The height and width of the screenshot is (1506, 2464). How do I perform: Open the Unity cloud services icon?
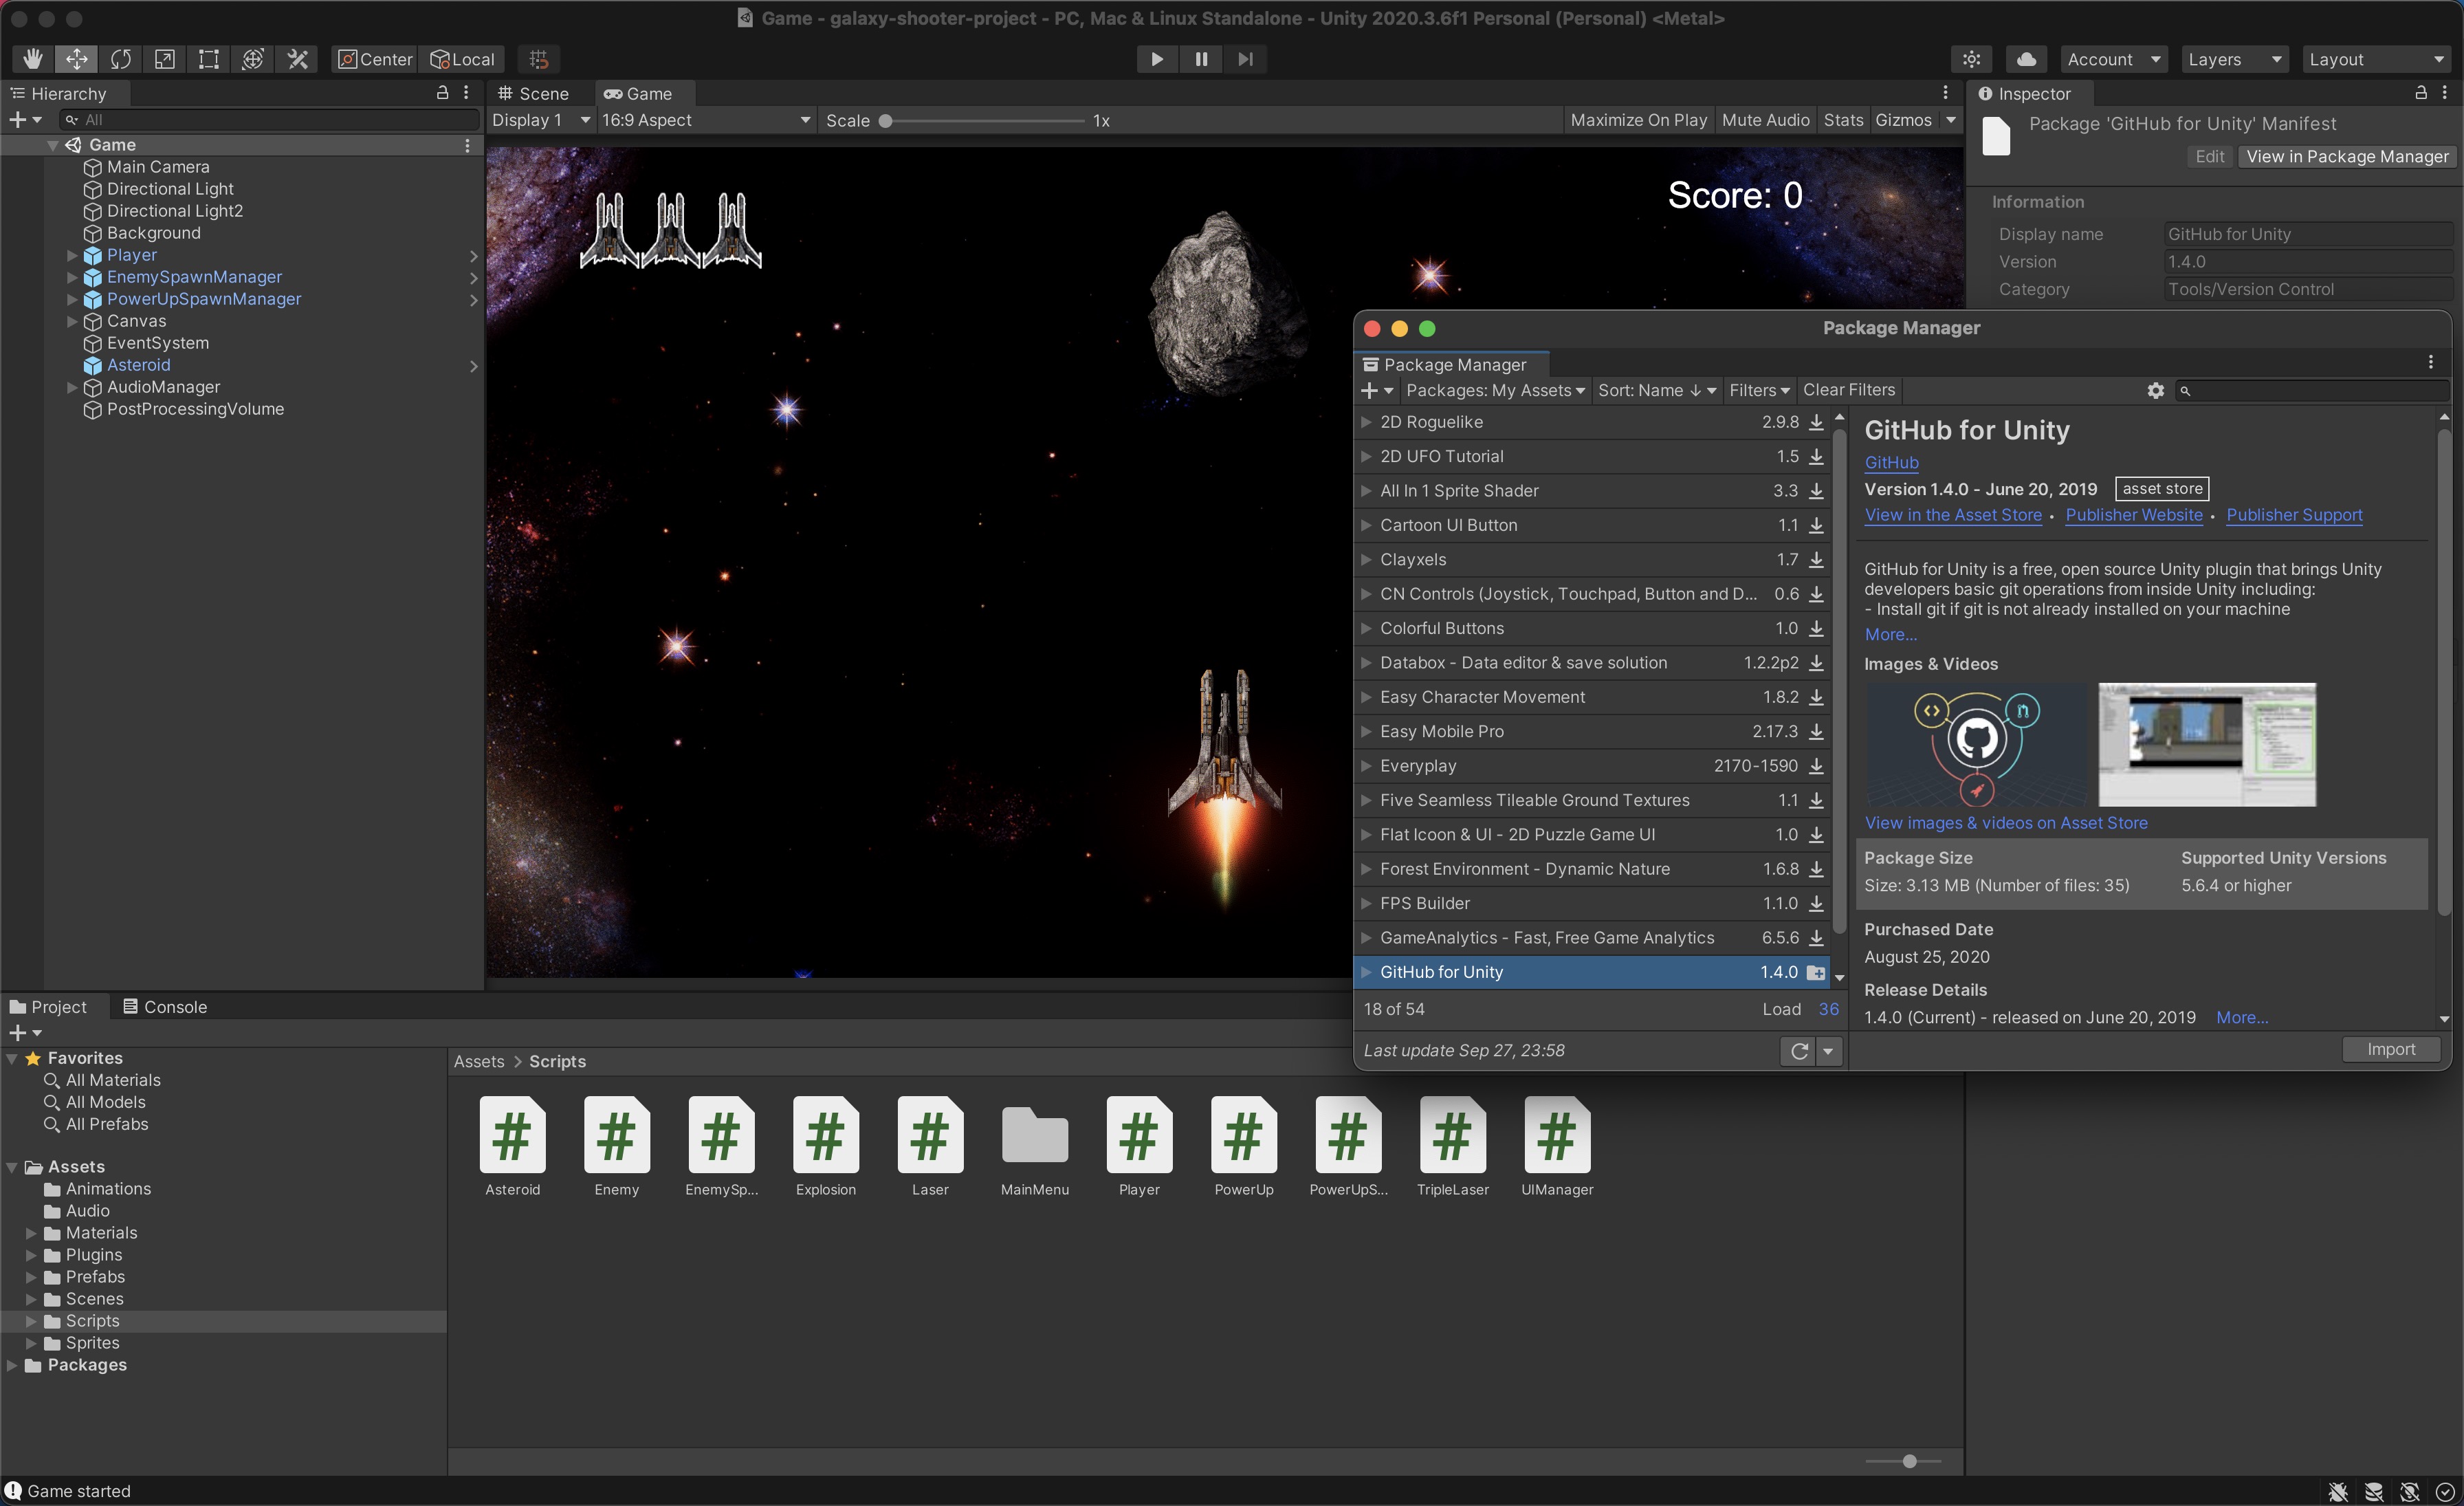coord(2026,59)
